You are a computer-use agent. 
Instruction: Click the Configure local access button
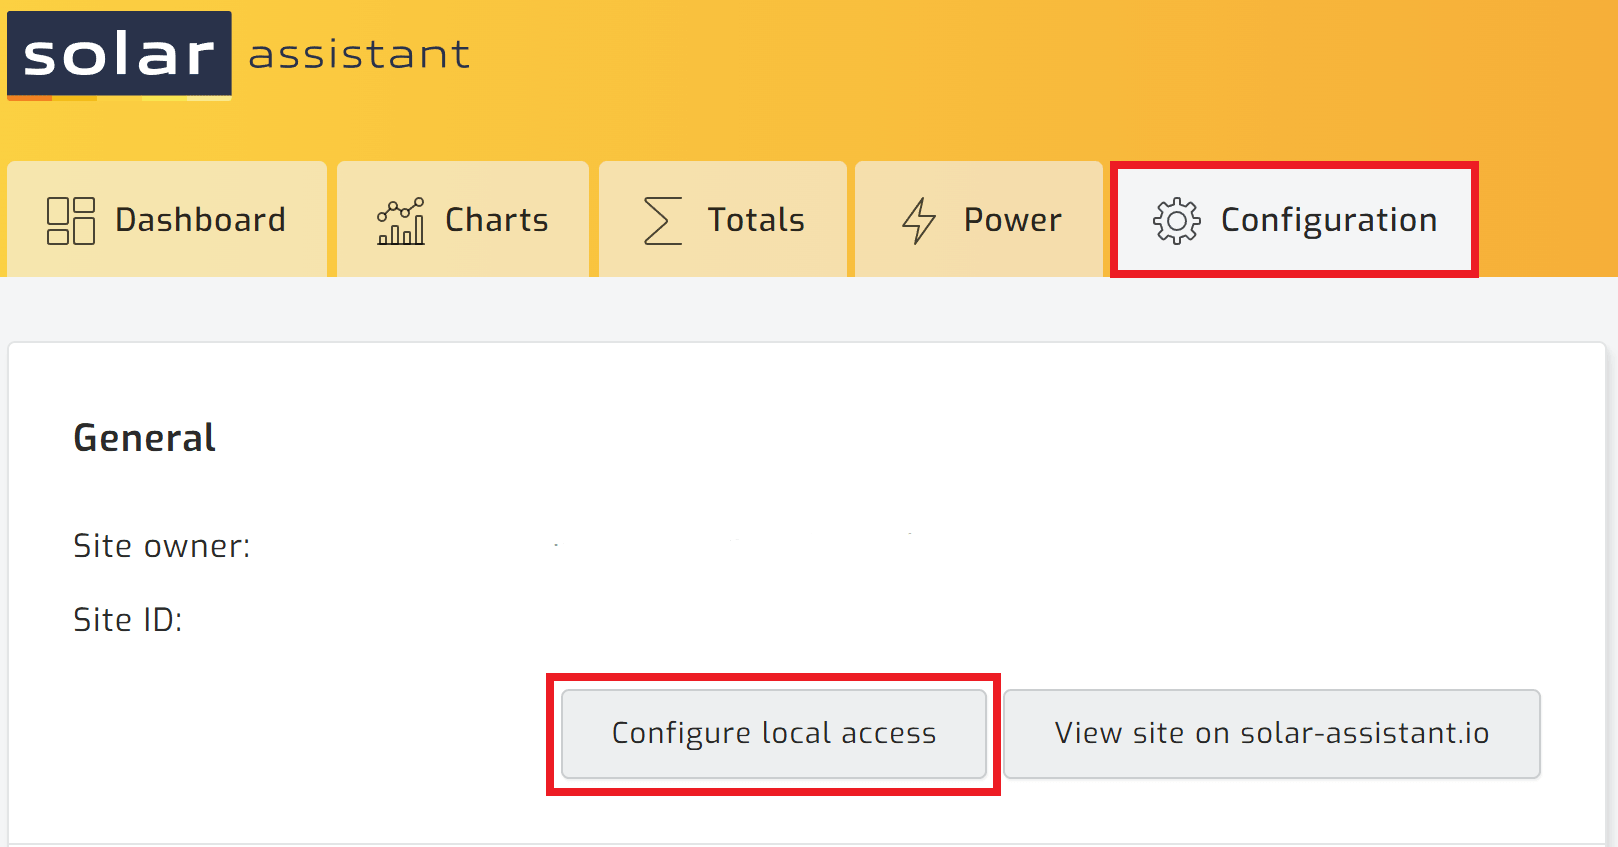click(x=774, y=734)
